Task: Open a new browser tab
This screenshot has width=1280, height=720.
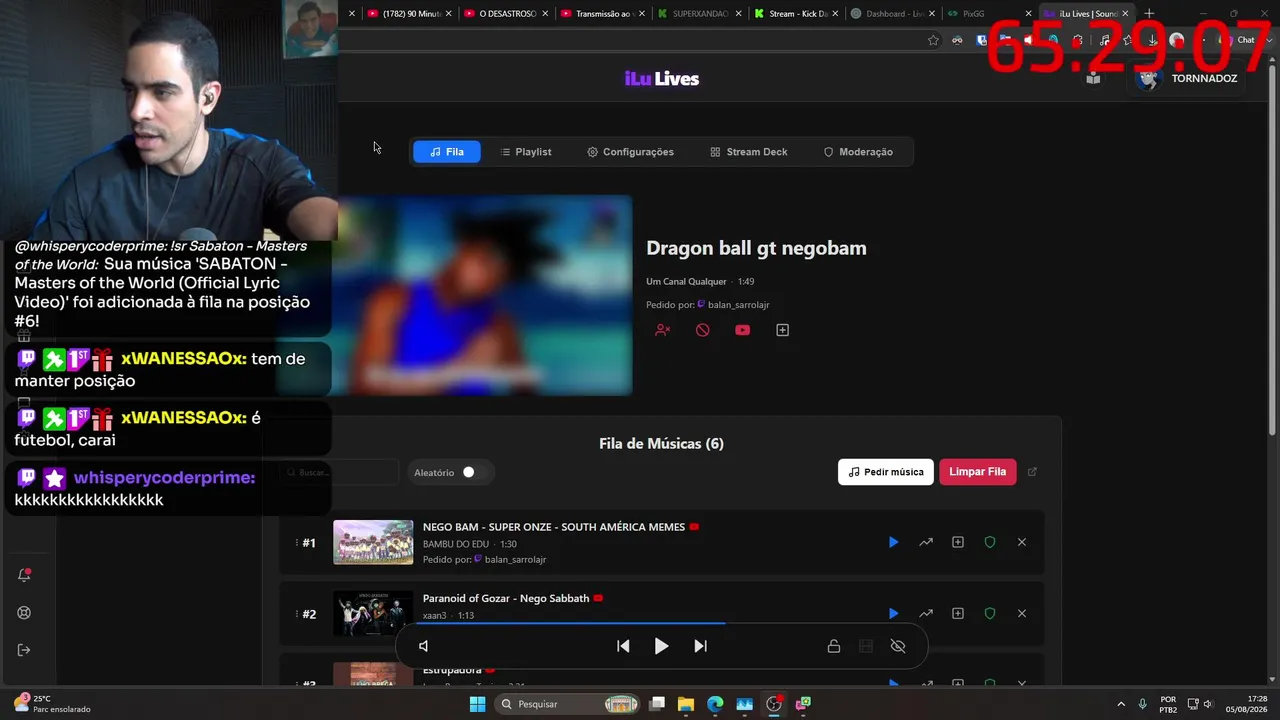Action: pyautogui.click(x=1149, y=14)
